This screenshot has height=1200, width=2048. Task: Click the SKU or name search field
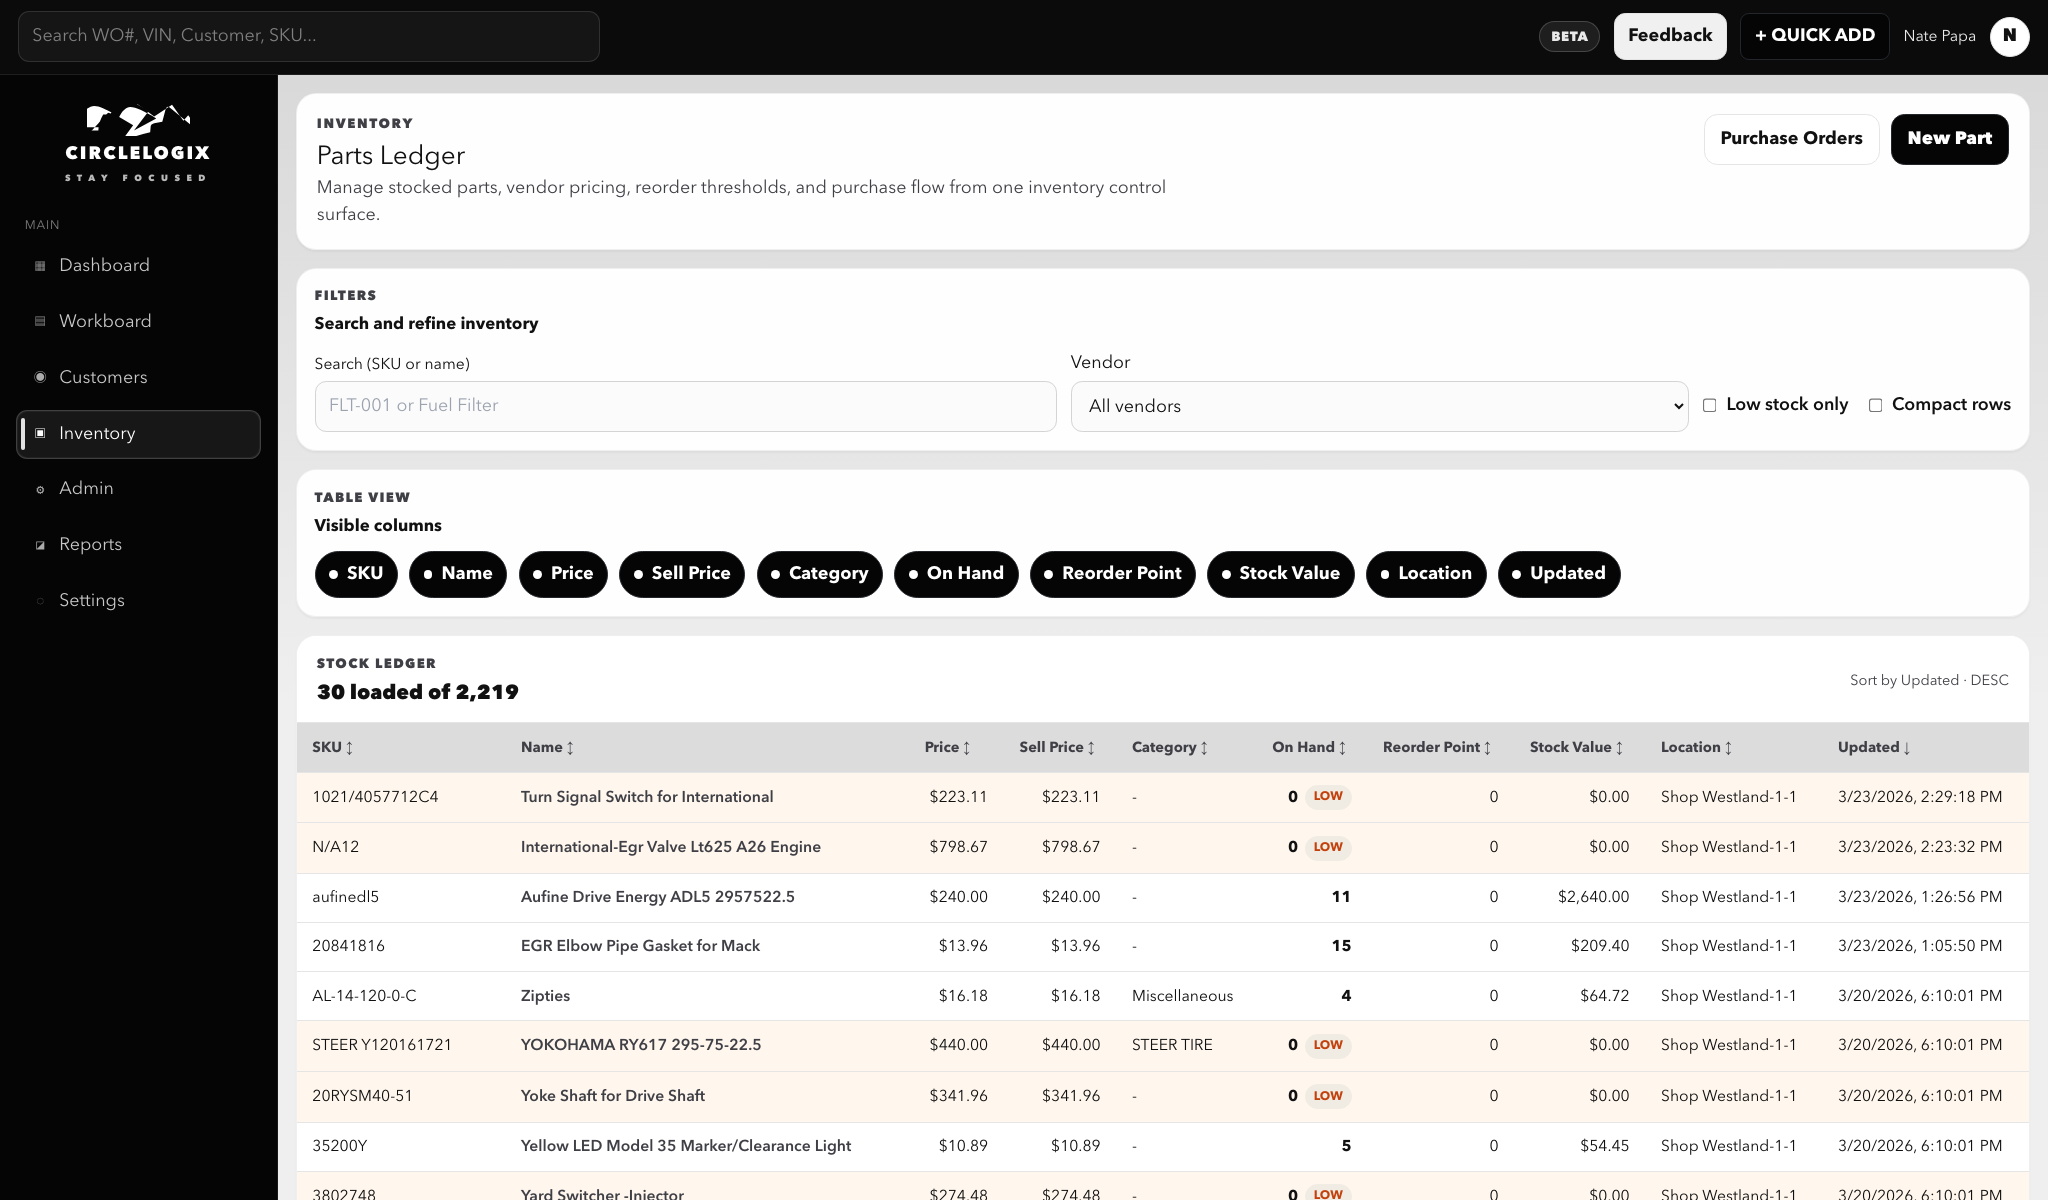[685, 406]
